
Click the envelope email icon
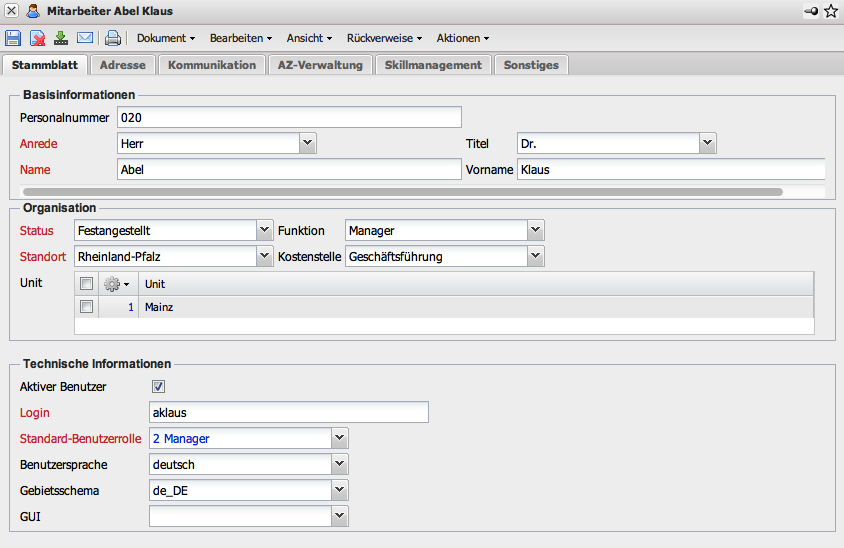click(x=85, y=38)
